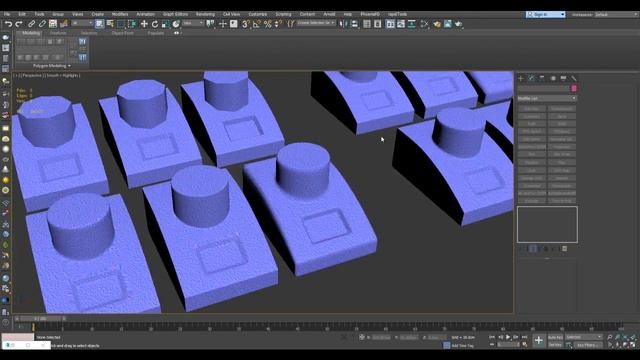Go to the end frame
The width and height of the screenshot is (640, 360).
pos(524,337)
